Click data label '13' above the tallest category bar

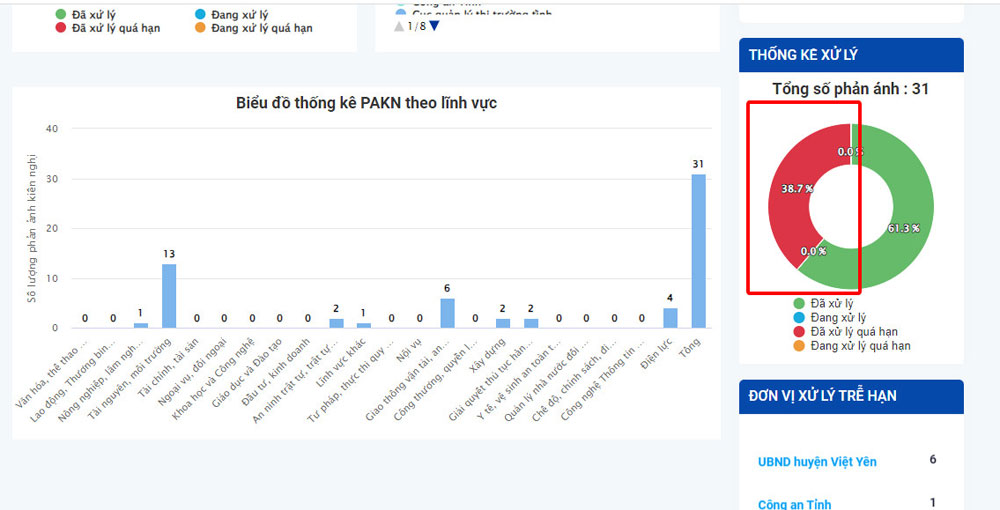169,254
